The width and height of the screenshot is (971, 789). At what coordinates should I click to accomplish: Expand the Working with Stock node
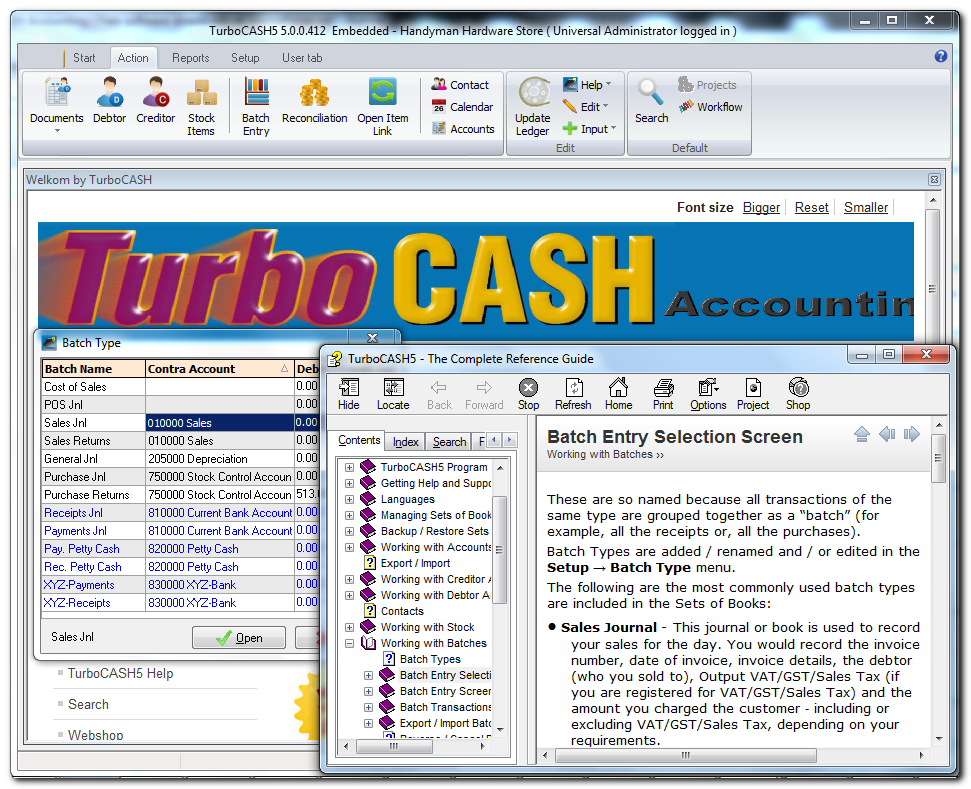pos(349,627)
